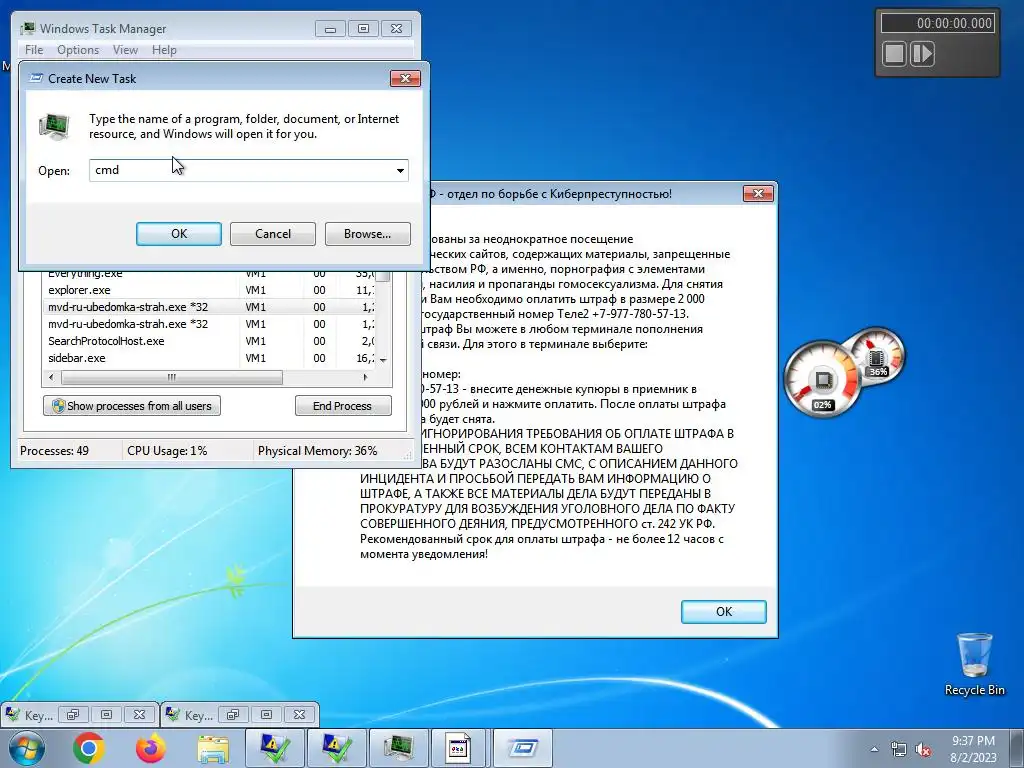Viewport: 1024px width, 768px height.
Task: Click Physical Memory: 36% status entry
Action: [x=317, y=451]
